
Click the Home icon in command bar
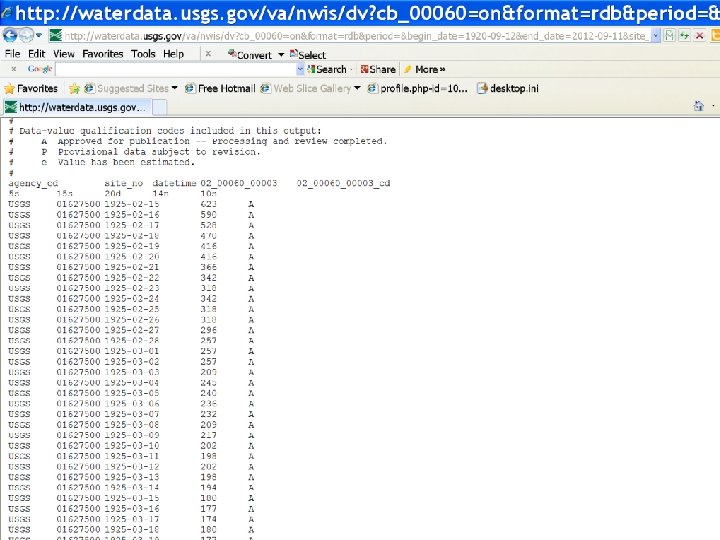pos(698,106)
